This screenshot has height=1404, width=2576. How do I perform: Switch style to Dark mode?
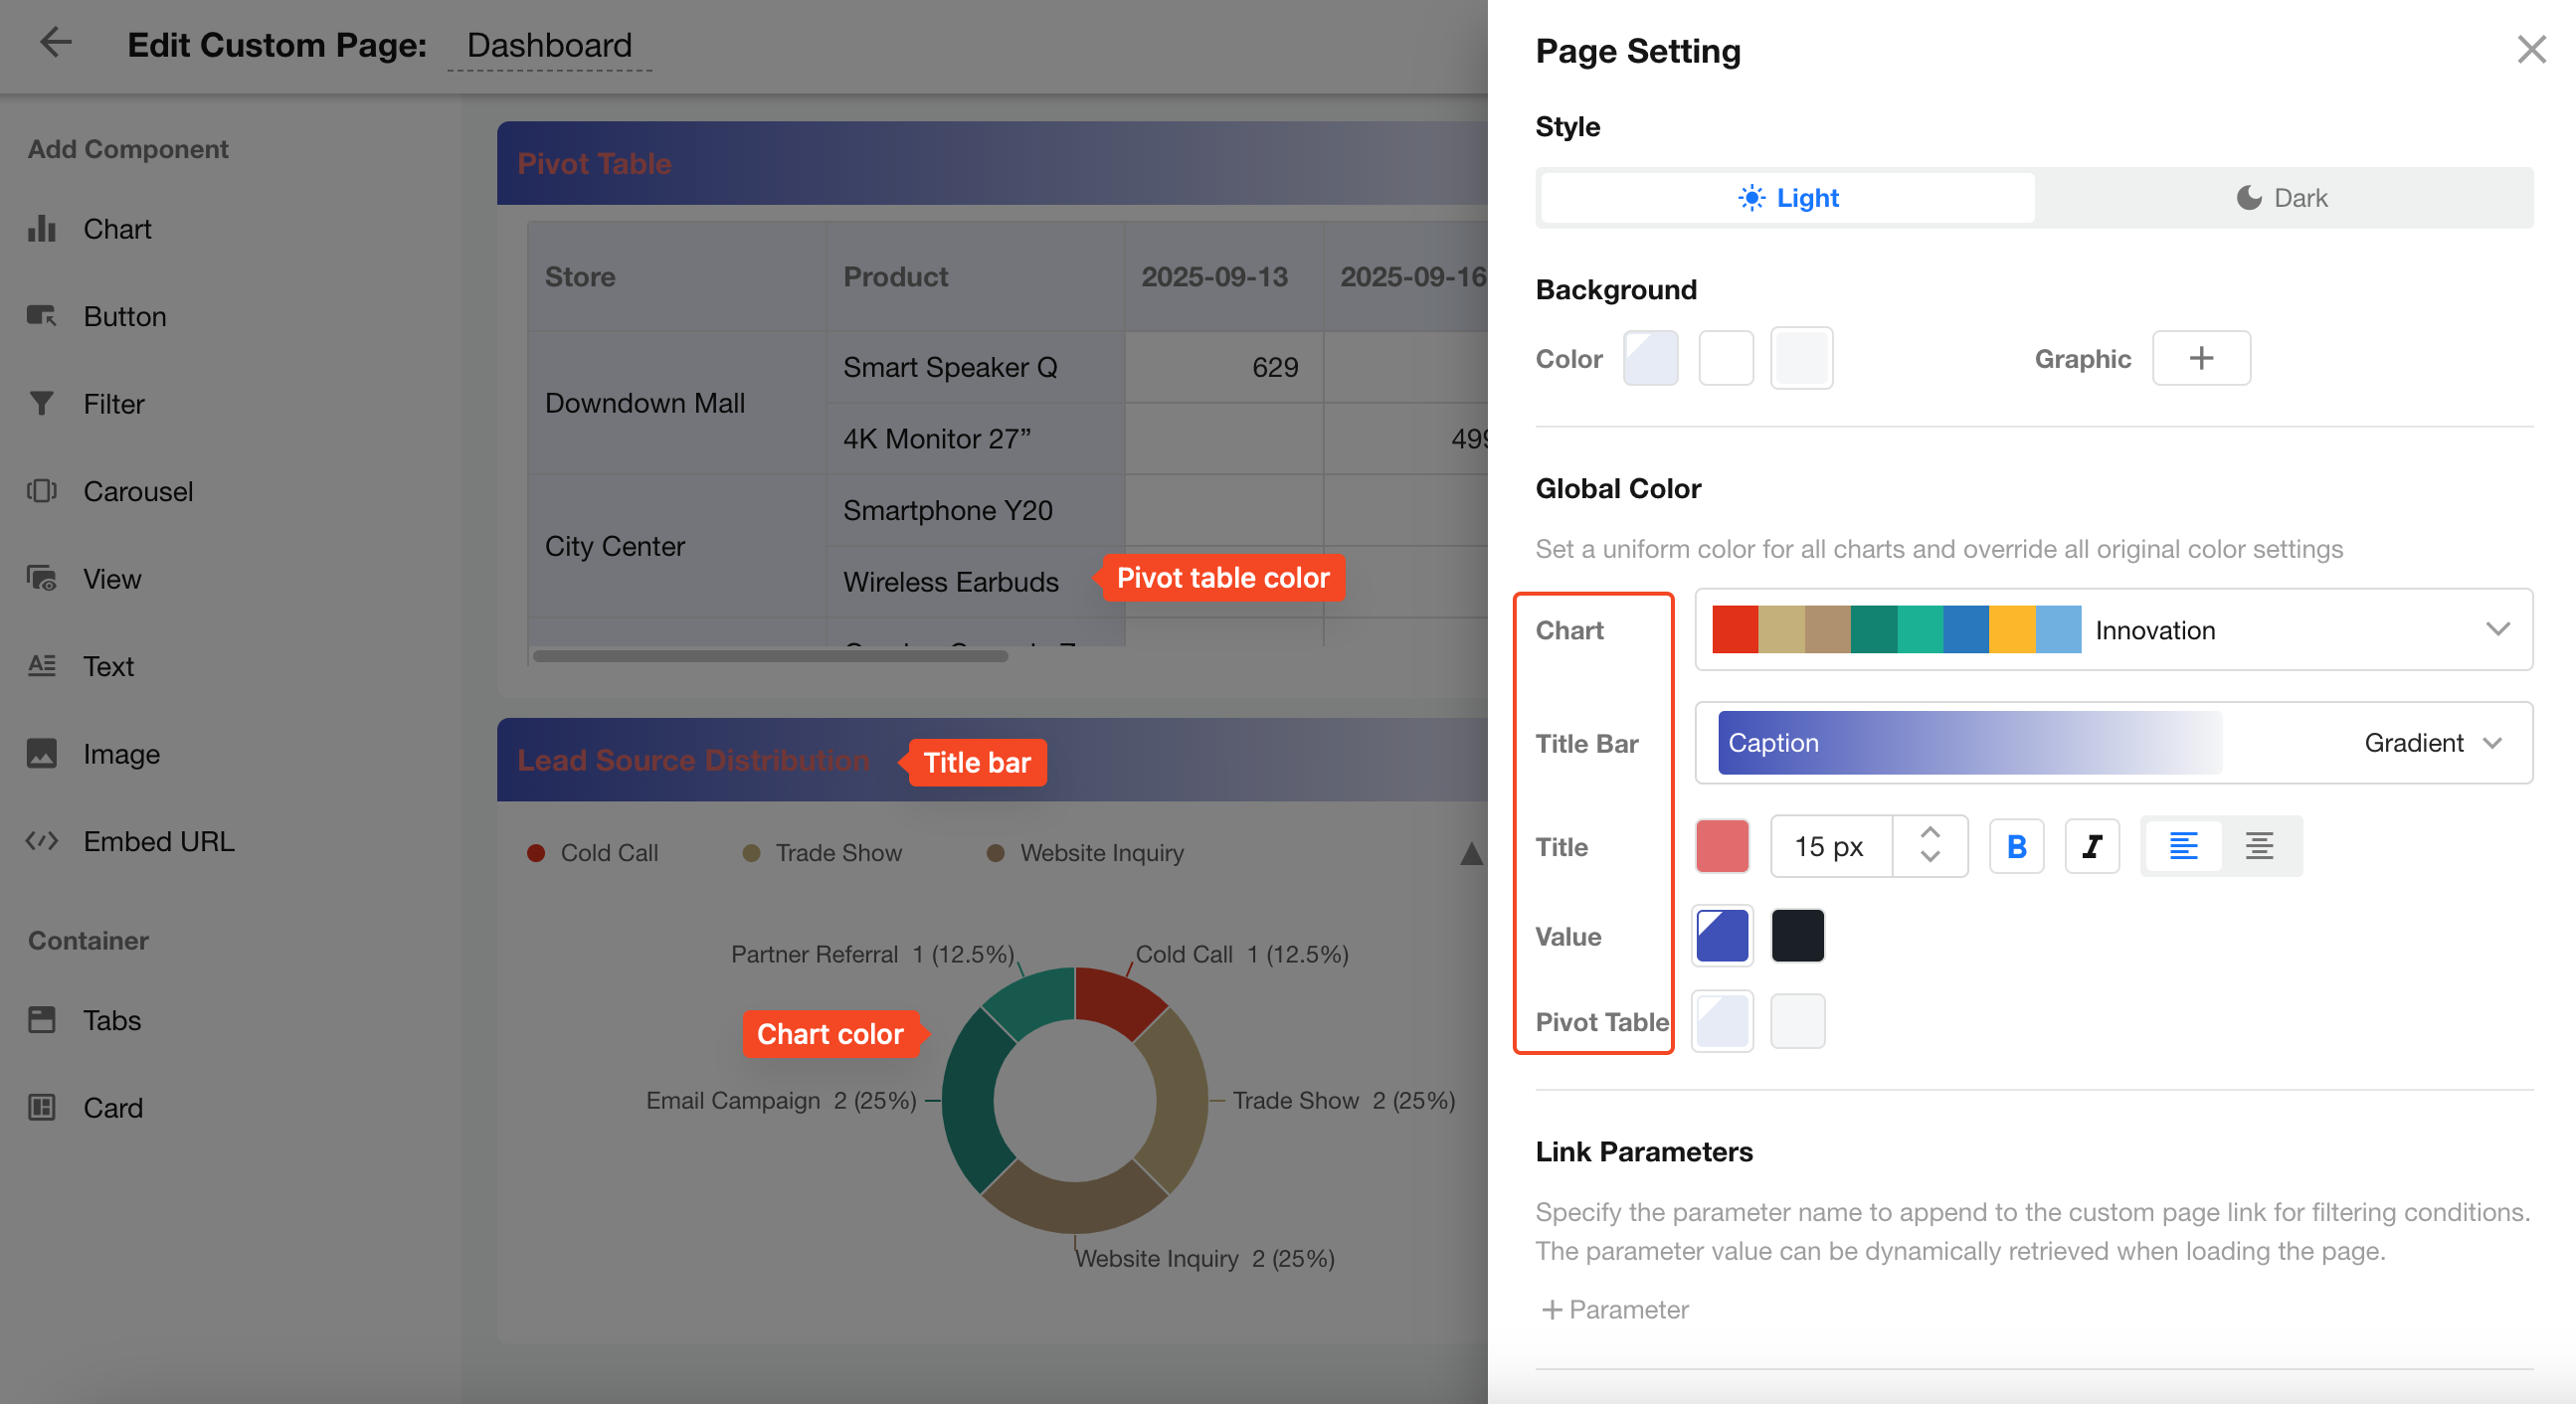tap(2282, 198)
